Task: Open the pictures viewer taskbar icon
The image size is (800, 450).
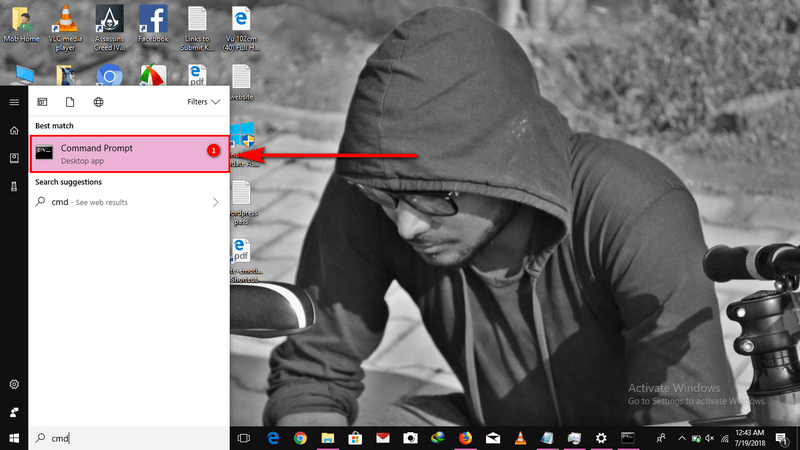Action: tap(574, 438)
